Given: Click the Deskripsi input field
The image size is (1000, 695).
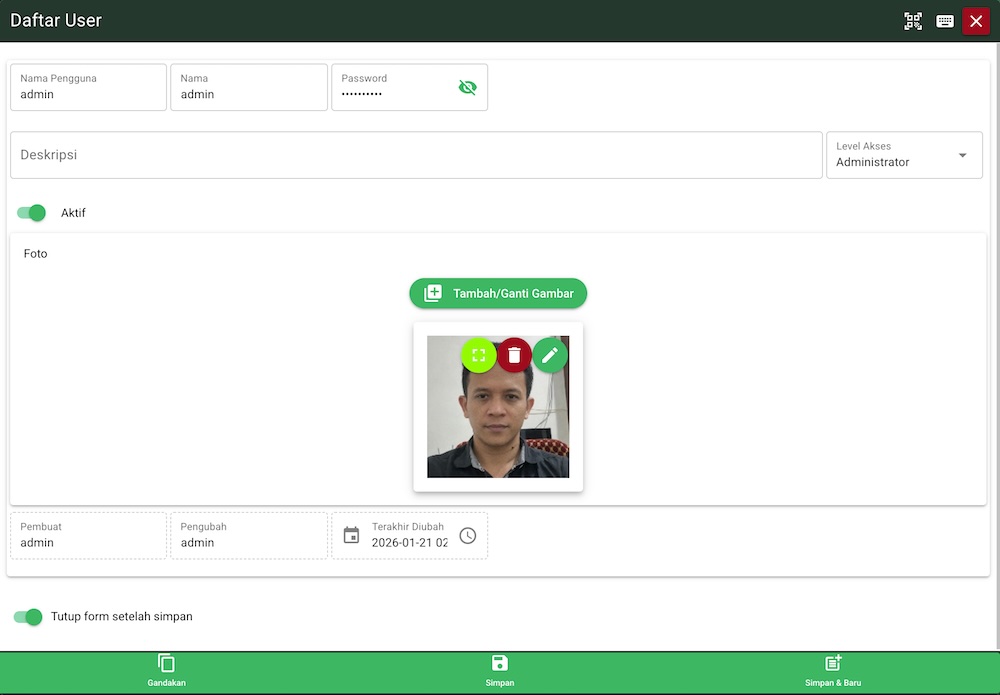Looking at the screenshot, I should tap(414, 155).
